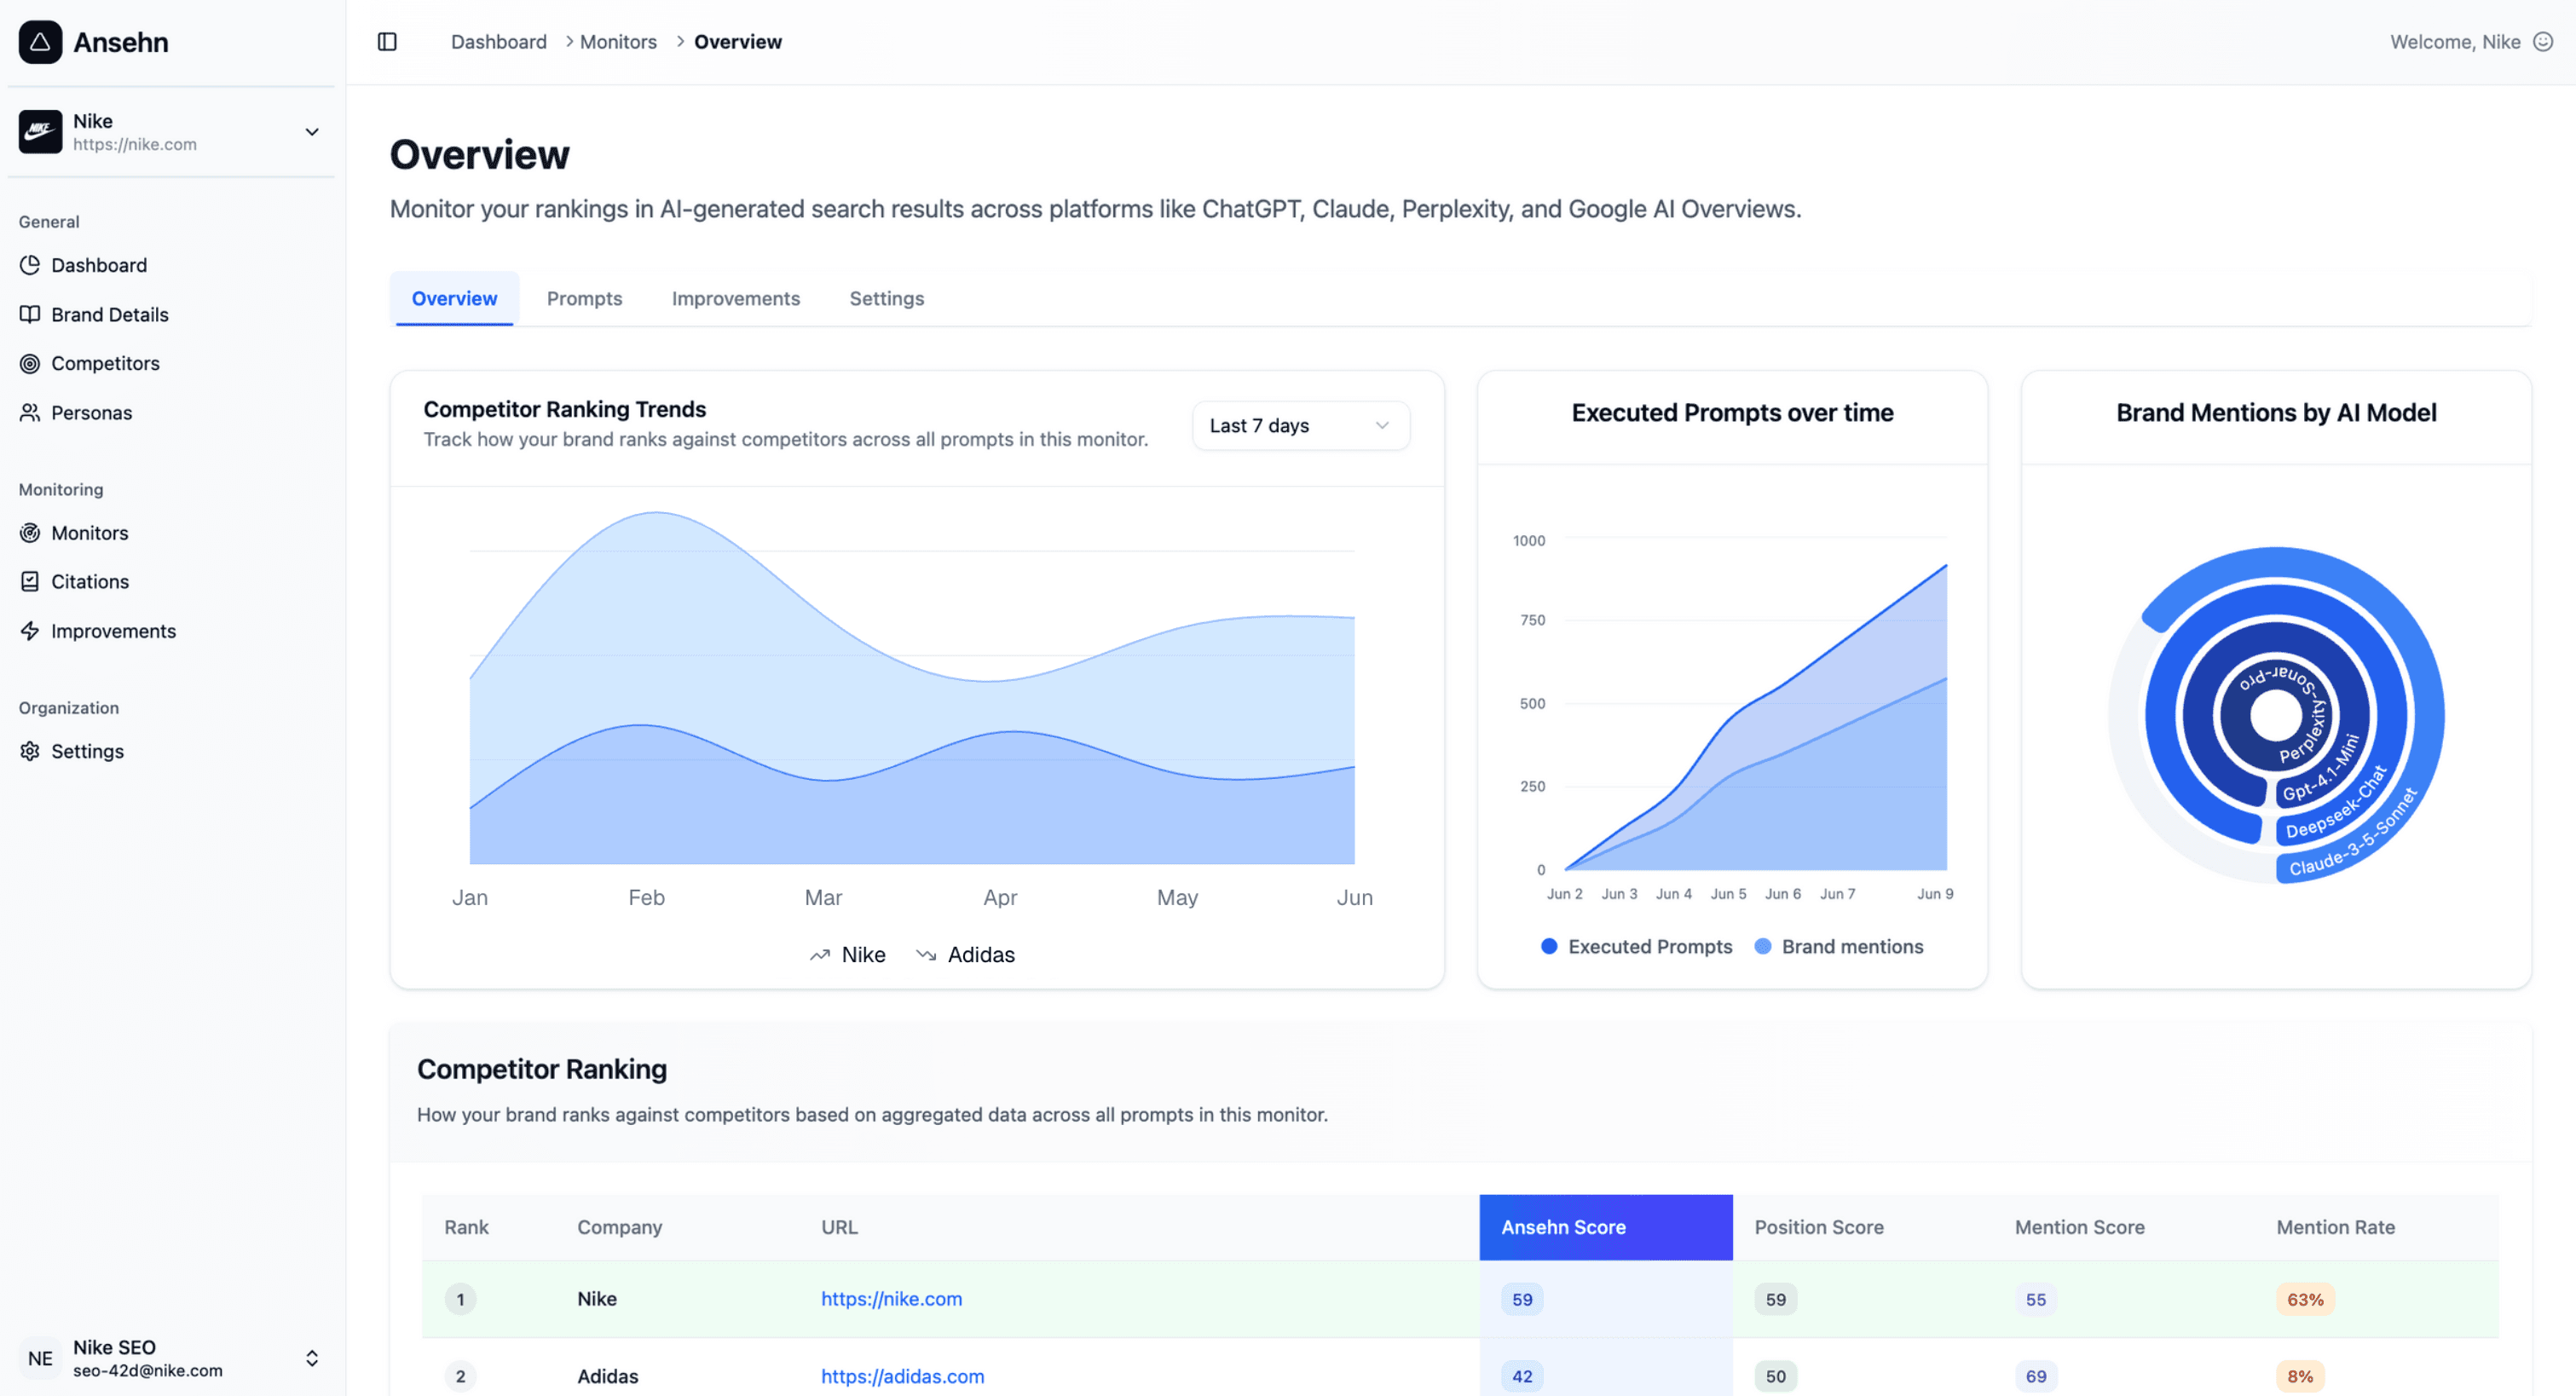Click the Brand Details book icon
The image size is (2576, 1396).
[30, 314]
